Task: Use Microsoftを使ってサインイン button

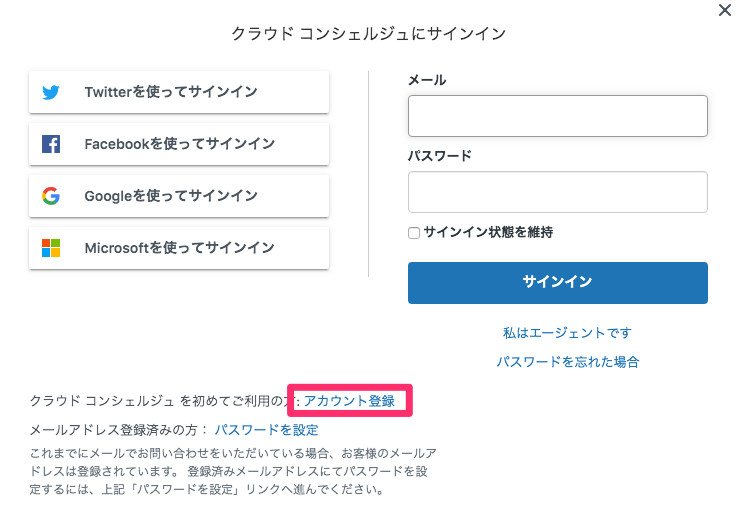Action: click(x=179, y=248)
